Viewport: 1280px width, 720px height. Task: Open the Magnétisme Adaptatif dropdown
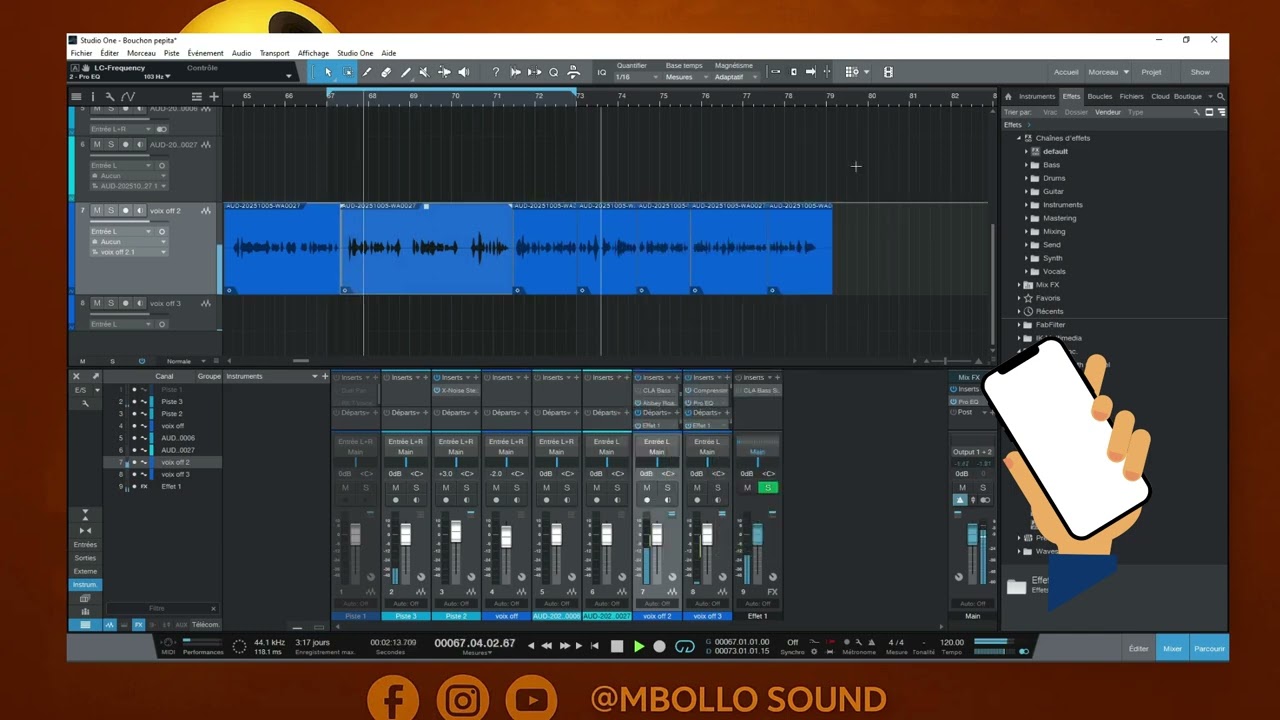coord(736,77)
